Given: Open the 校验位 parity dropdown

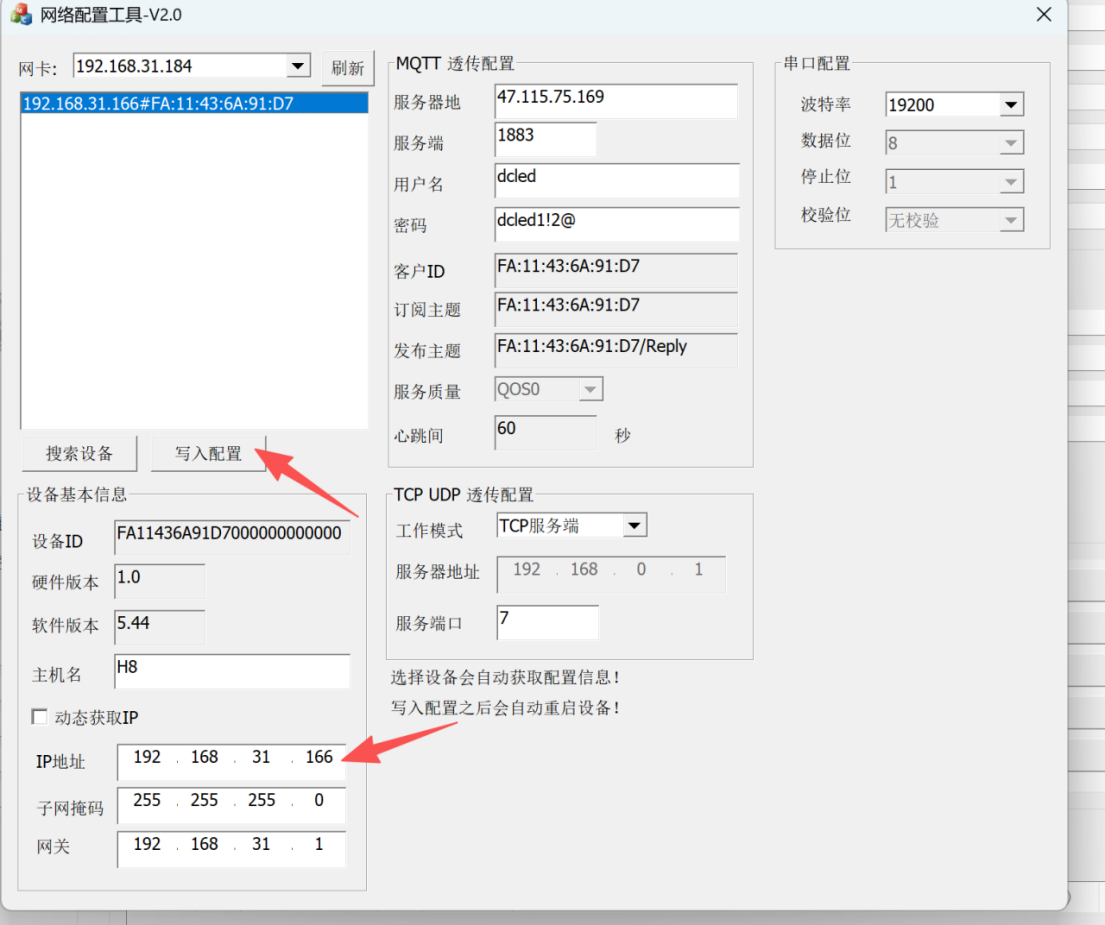Looking at the screenshot, I should pyautogui.click(x=1011, y=221).
